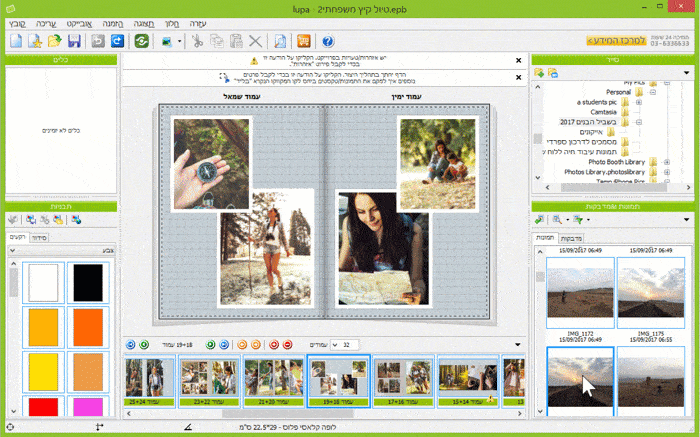Image resolution: width=700 pixels, height=437 pixels.
Task: Click the add folder icon in explorer panel
Action: tap(539, 73)
